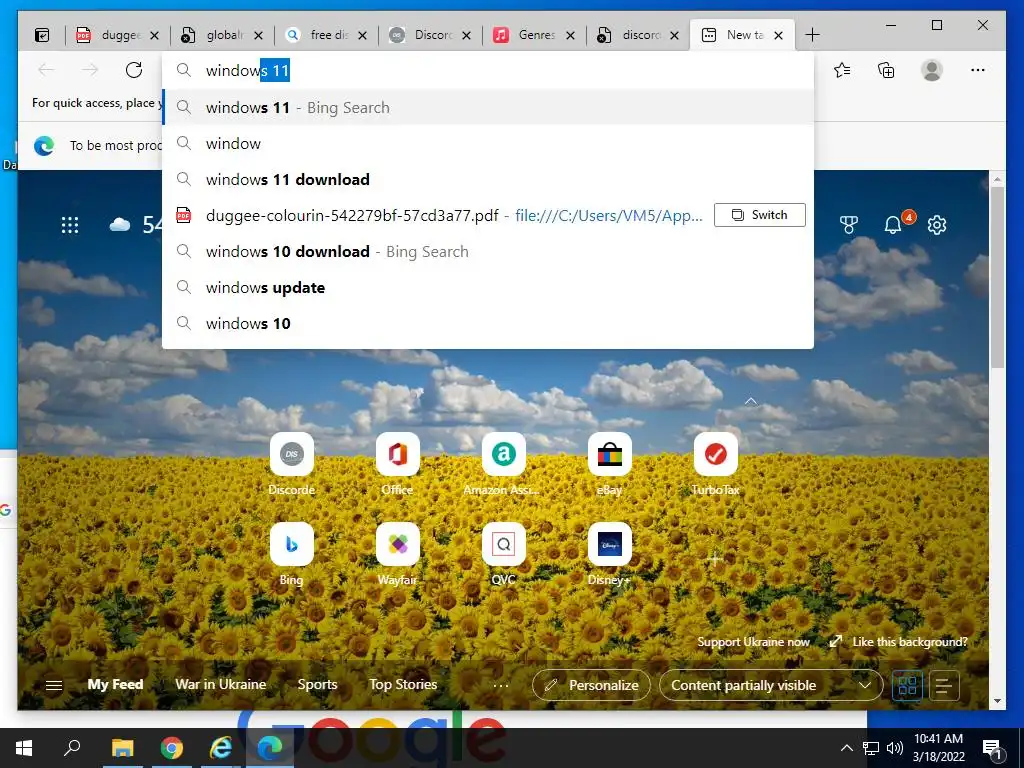Open page settings gear icon
The height and width of the screenshot is (768, 1024).
pyautogui.click(x=937, y=225)
